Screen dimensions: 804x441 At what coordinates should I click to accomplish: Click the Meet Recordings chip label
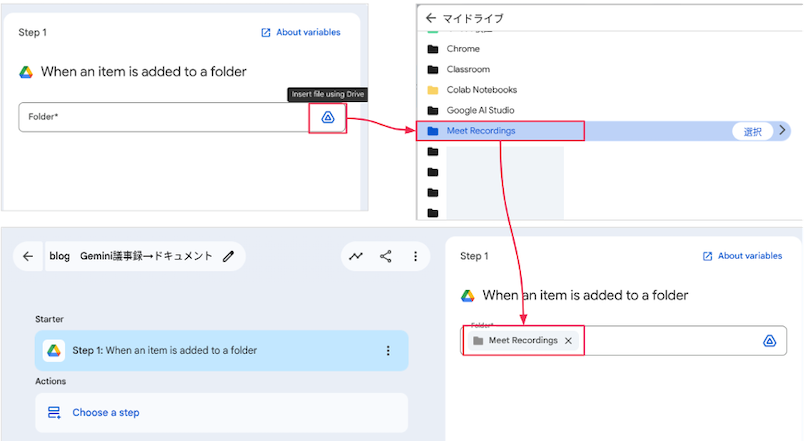(x=523, y=340)
